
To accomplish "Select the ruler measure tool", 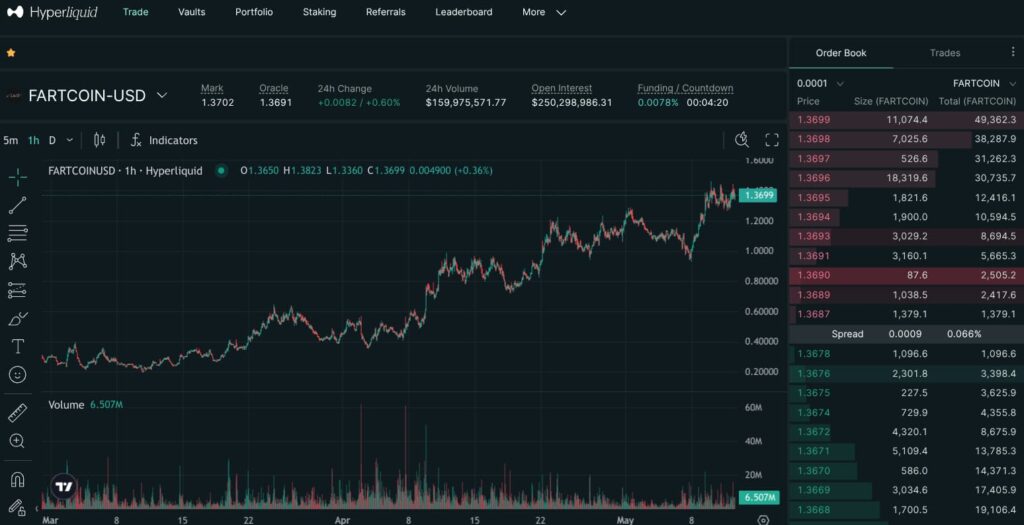I will click(18, 412).
